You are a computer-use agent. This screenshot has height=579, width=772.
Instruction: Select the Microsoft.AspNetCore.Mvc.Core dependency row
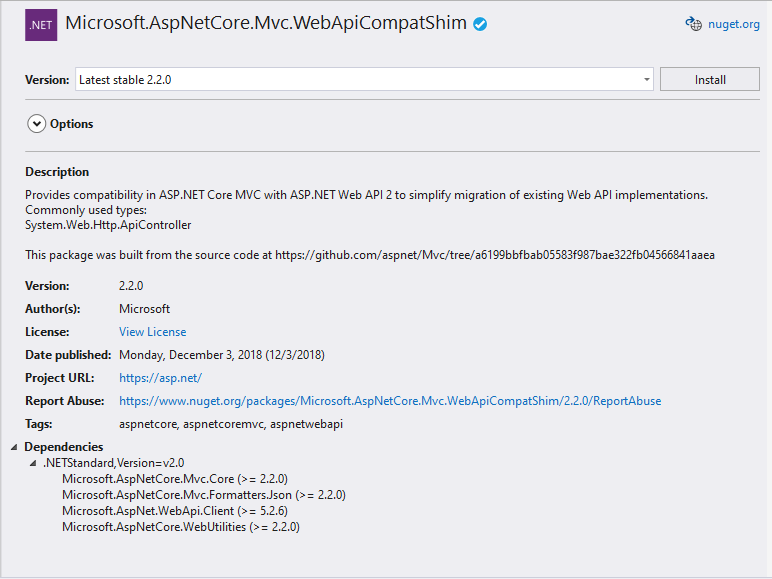(x=175, y=479)
